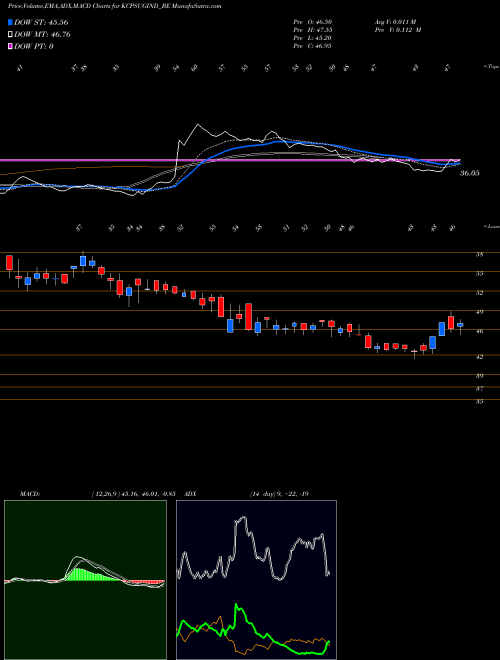The height and width of the screenshot is (660, 500).
Task: Click the 'ADX' panel heading
Action: (x=190, y=494)
